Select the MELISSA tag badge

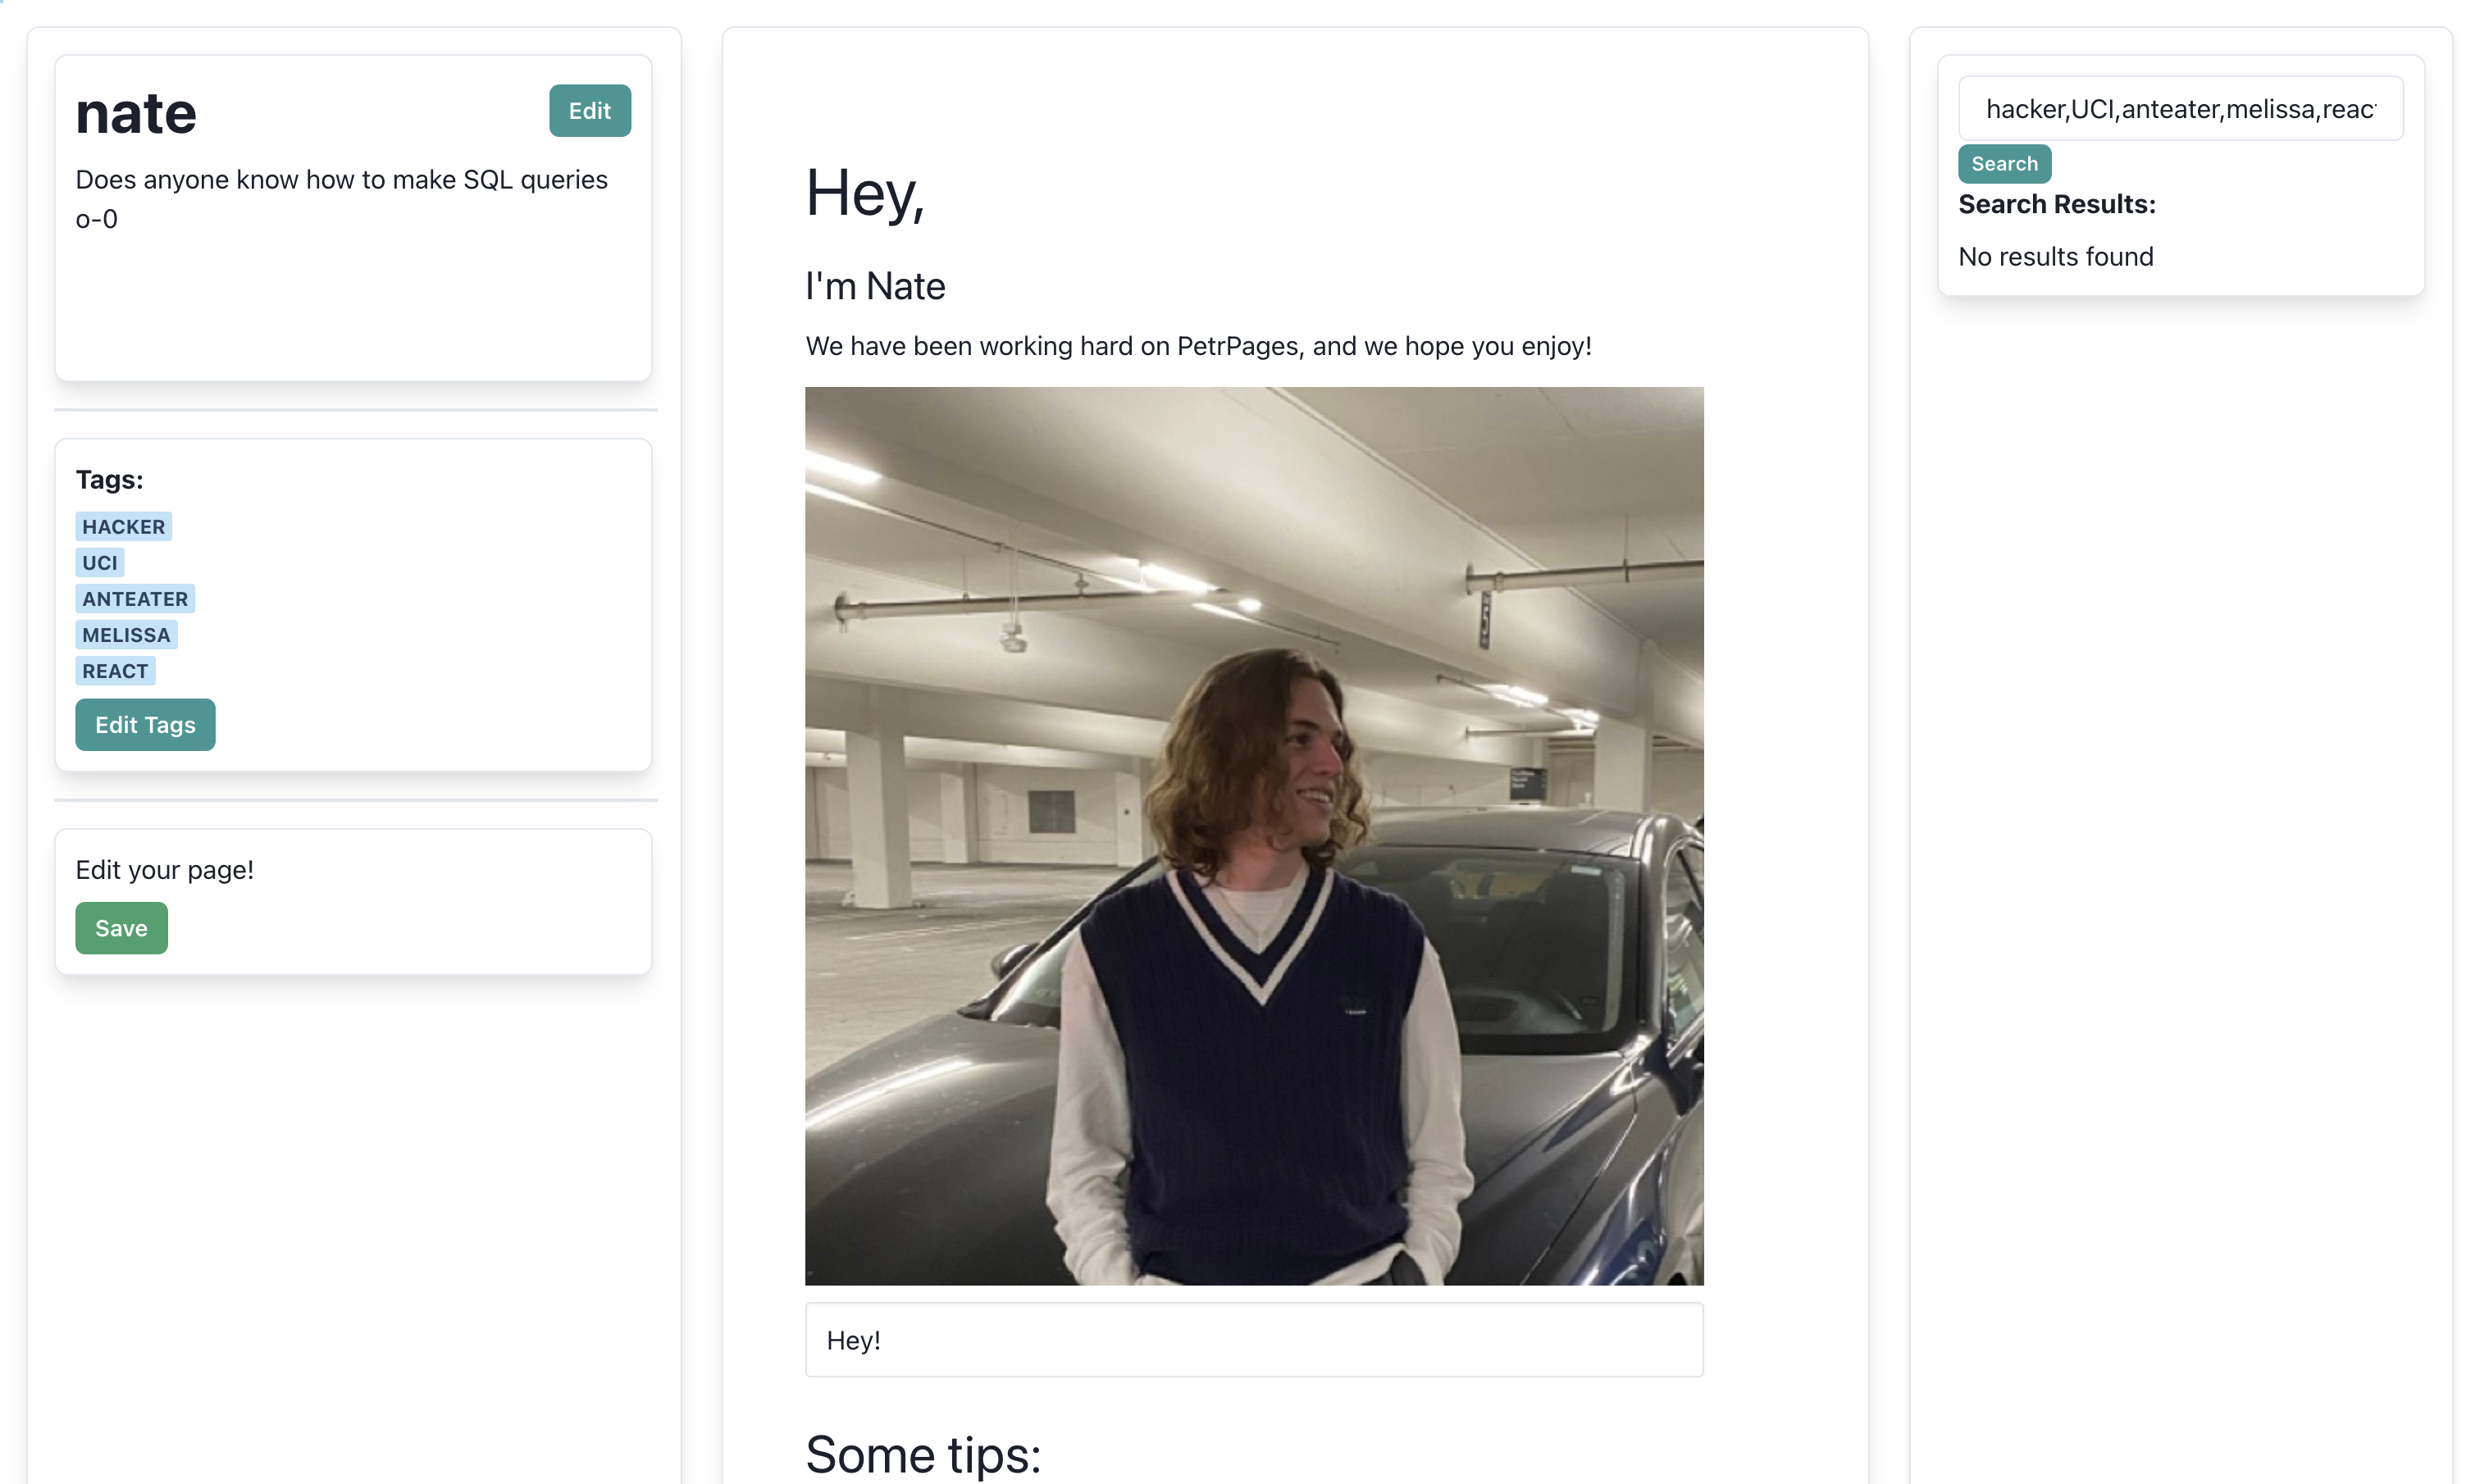click(126, 634)
